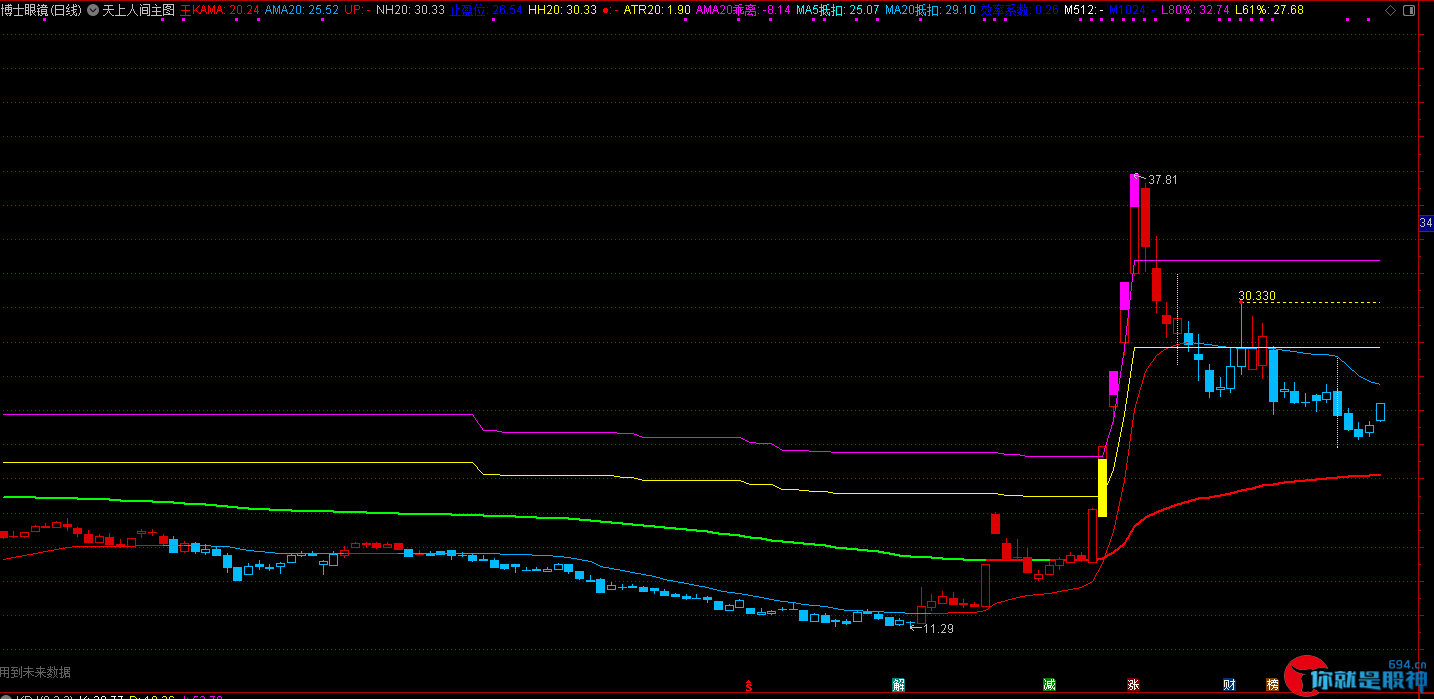The width and height of the screenshot is (1434, 699).
Task: Click the 30.330 yellow price label
Action: [1257, 296]
